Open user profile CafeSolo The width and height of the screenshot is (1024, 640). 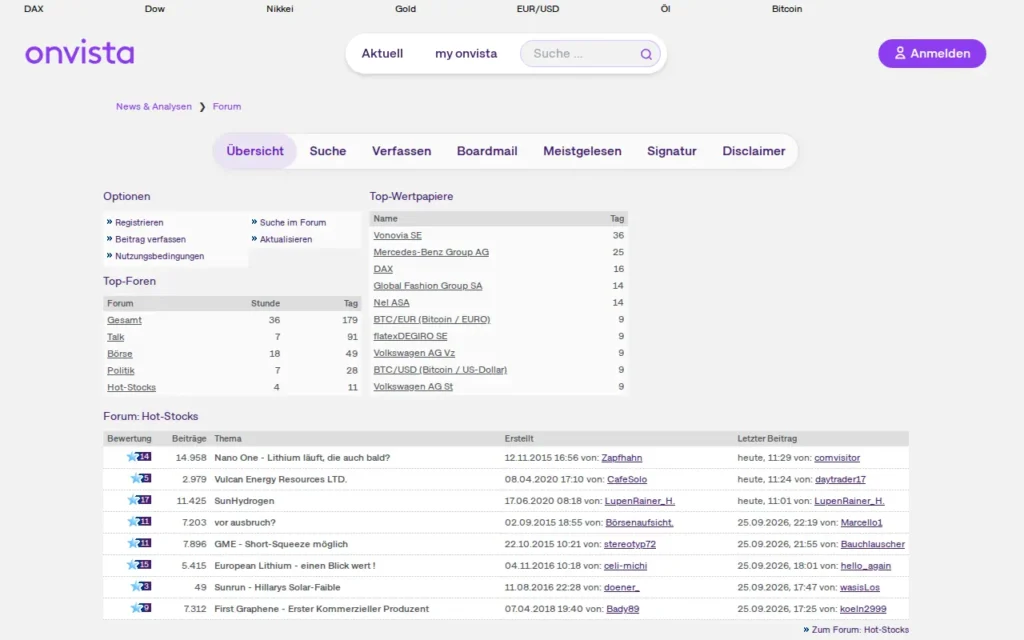pos(627,479)
